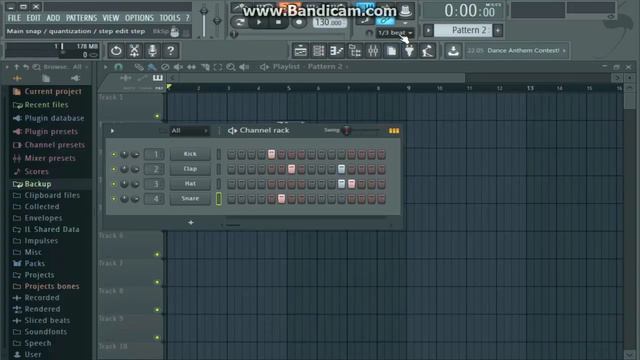Click the arrow left of Pattern 2
The image size is (640, 360).
(x=428, y=30)
